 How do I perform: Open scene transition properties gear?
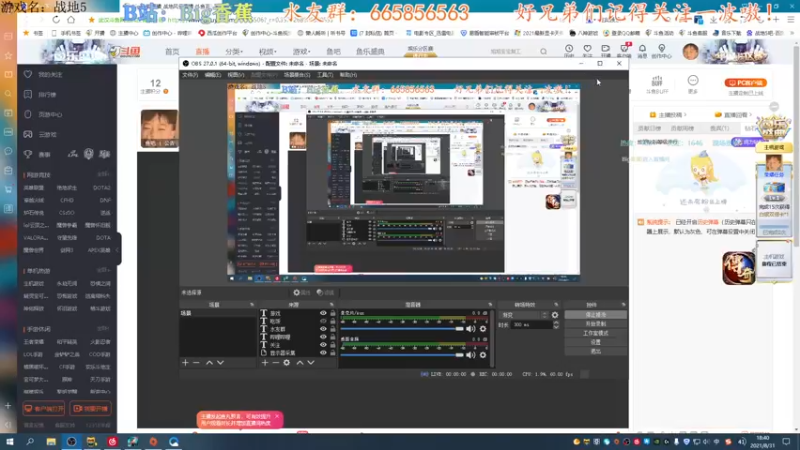click(555, 315)
